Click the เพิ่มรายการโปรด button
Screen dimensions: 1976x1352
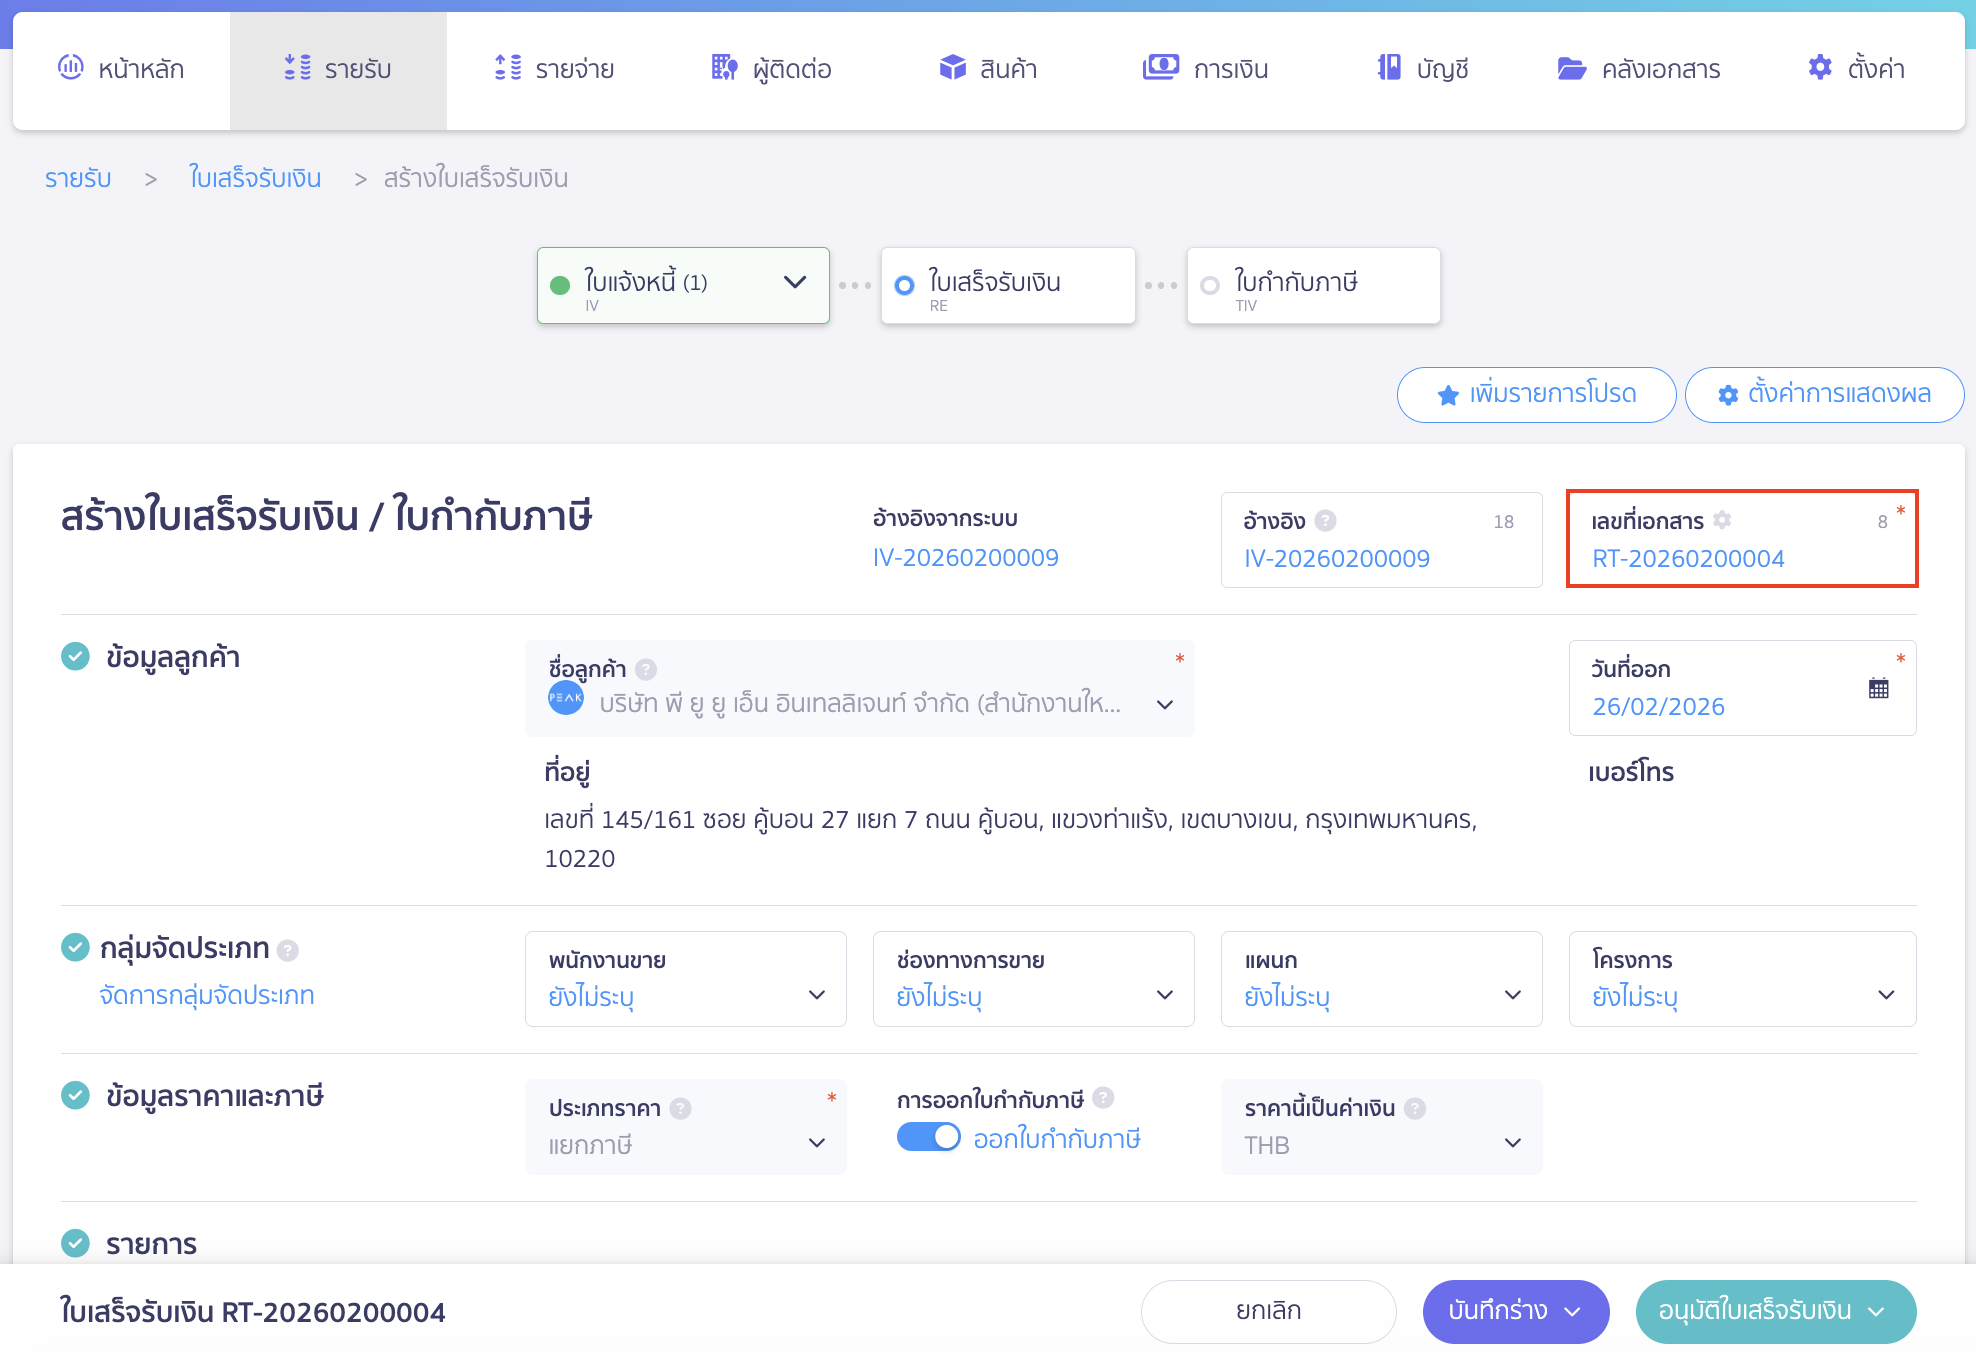click(x=1536, y=394)
